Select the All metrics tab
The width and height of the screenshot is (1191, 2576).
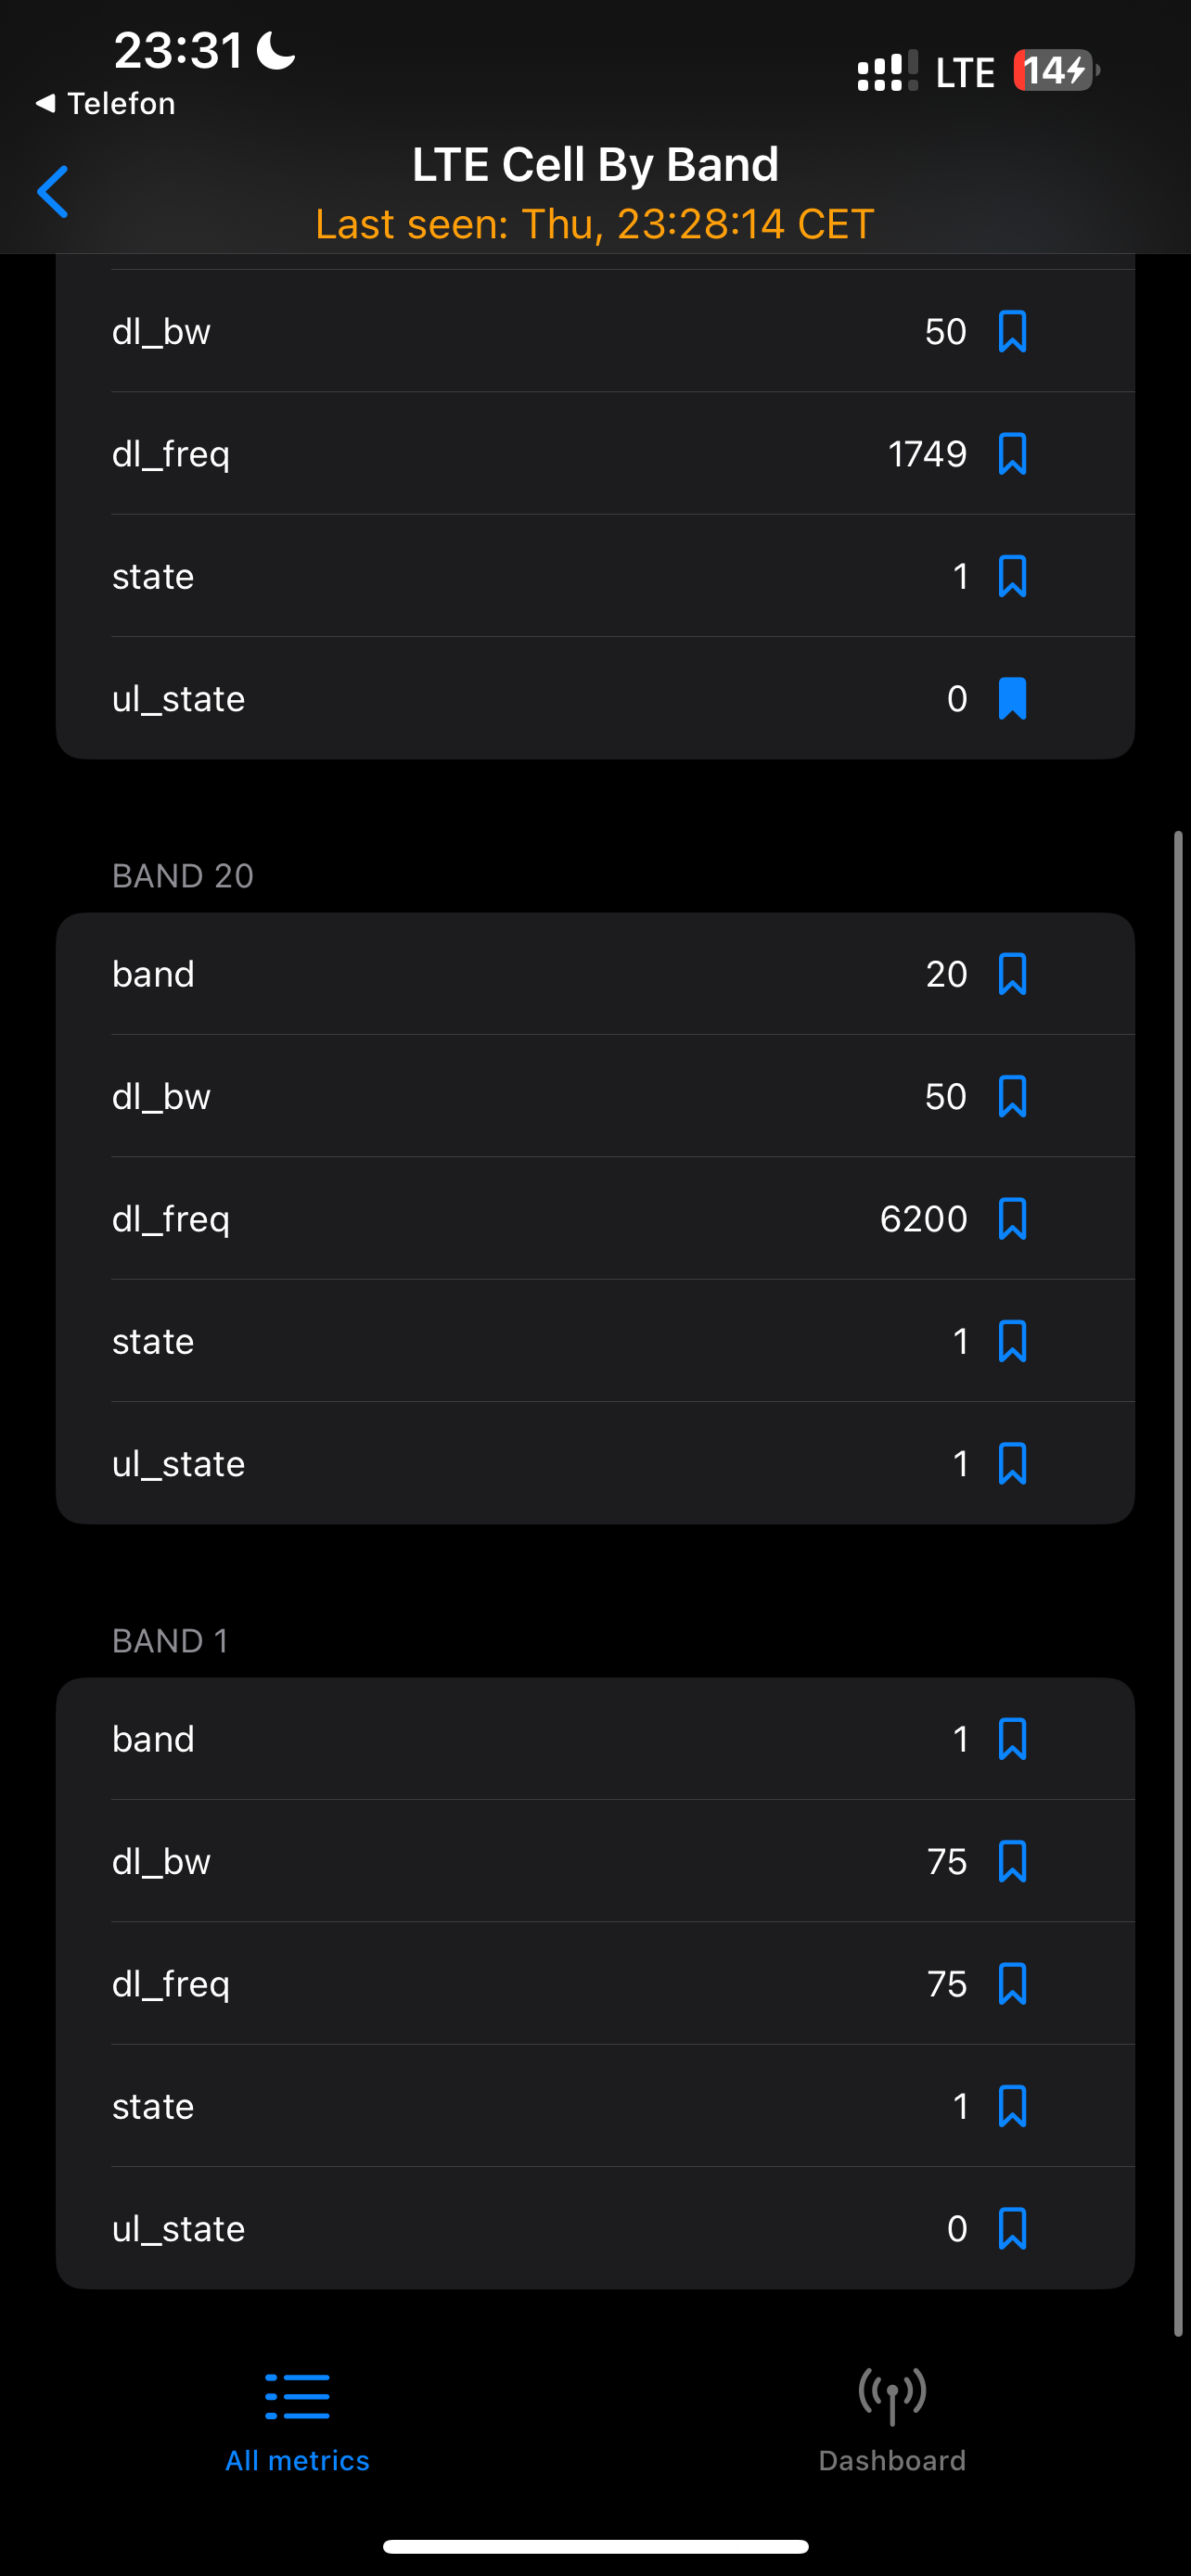(x=297, y=2421)
